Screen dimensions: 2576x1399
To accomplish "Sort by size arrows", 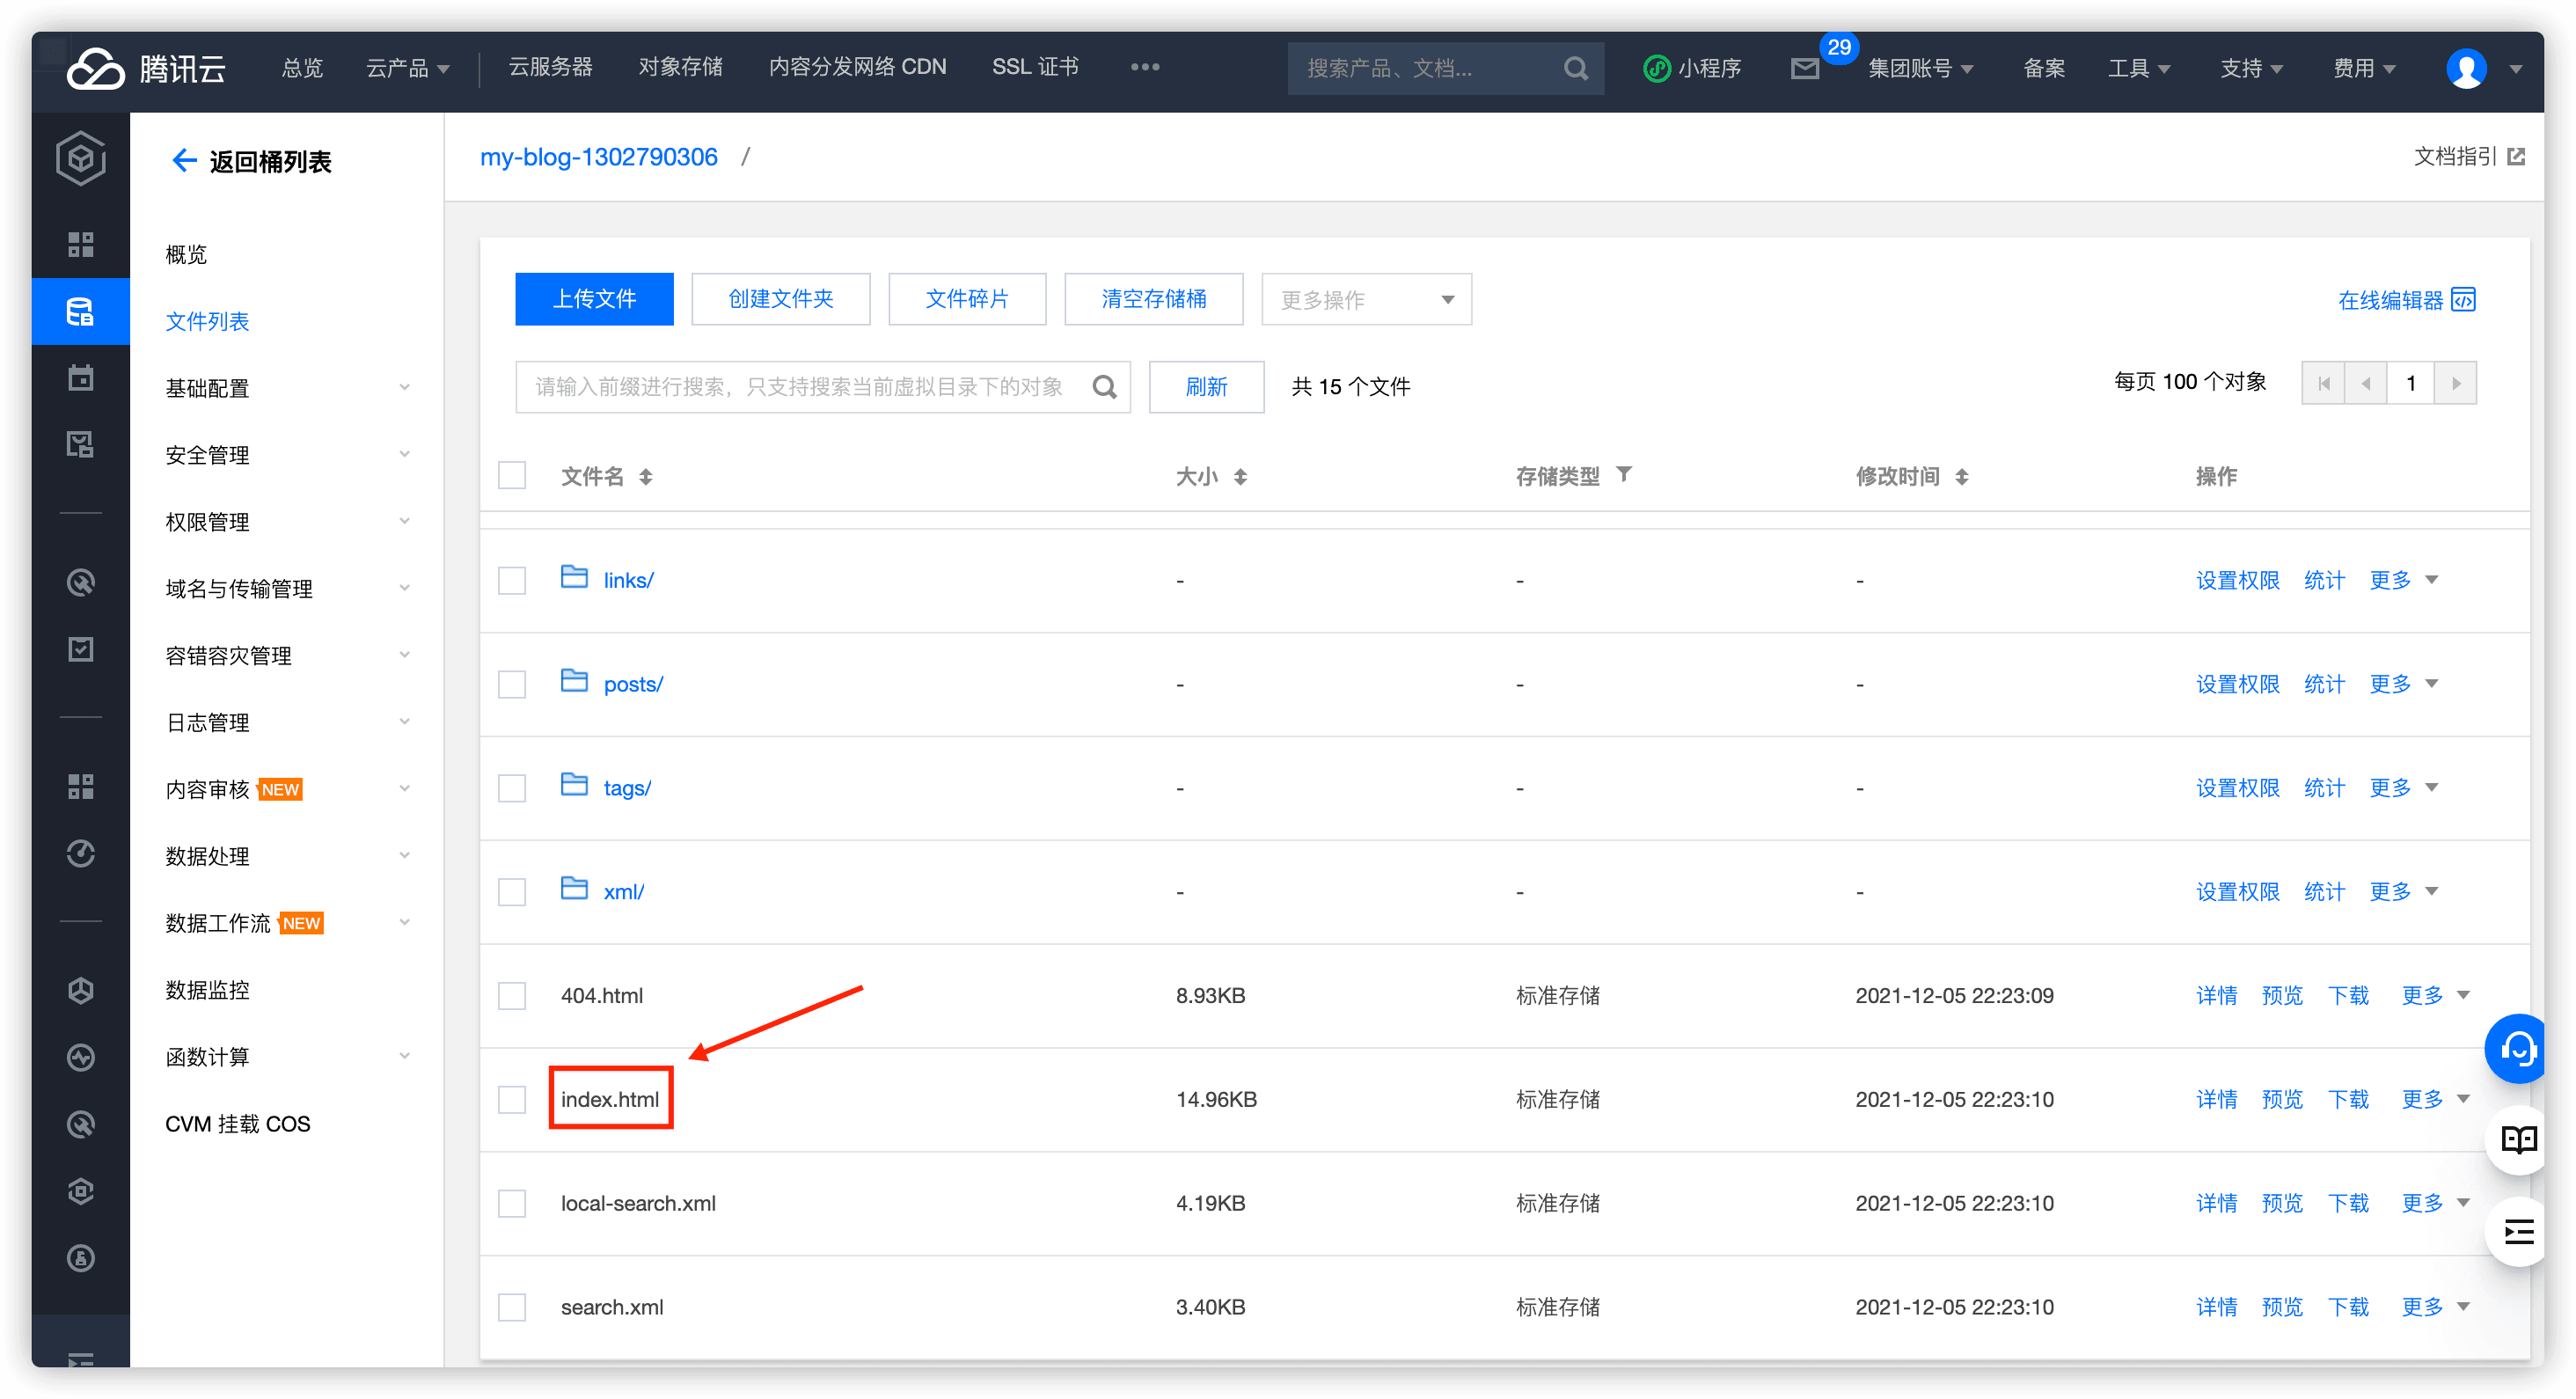I will coord(1240,477).
